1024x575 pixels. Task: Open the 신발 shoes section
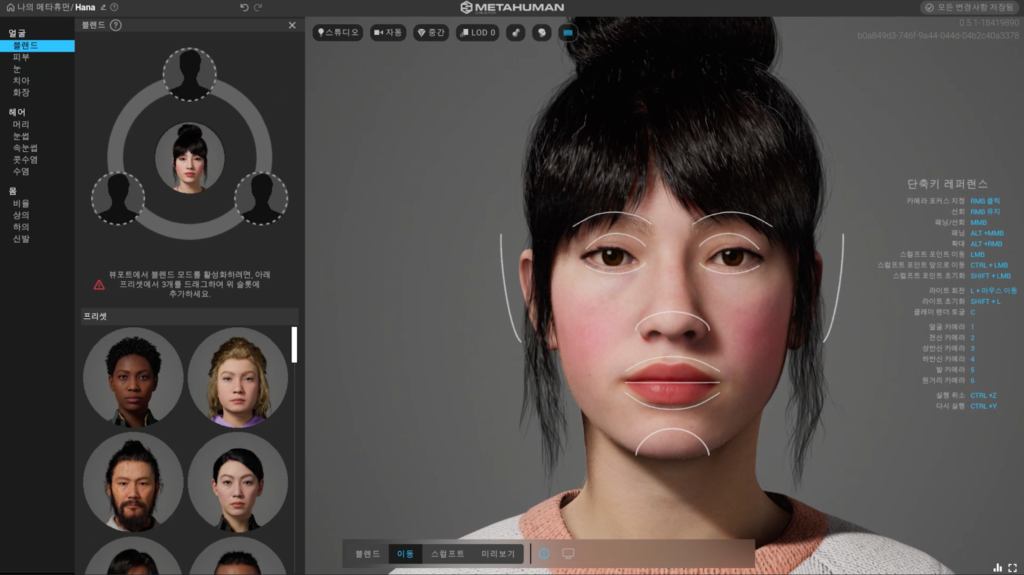[21, 238]
